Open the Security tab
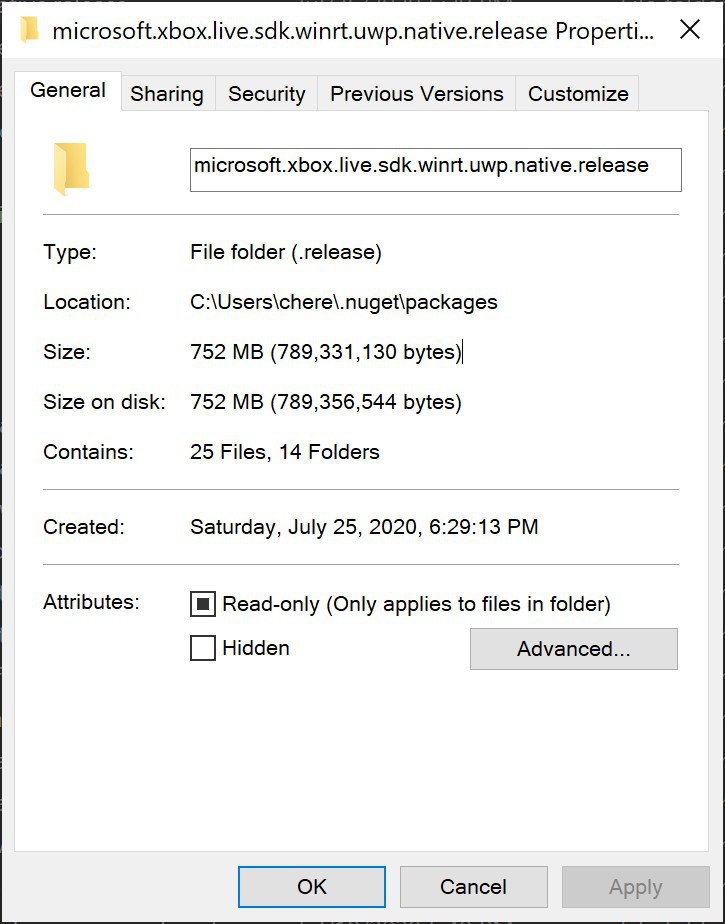 pyautogui.click(x=266, y=94)
